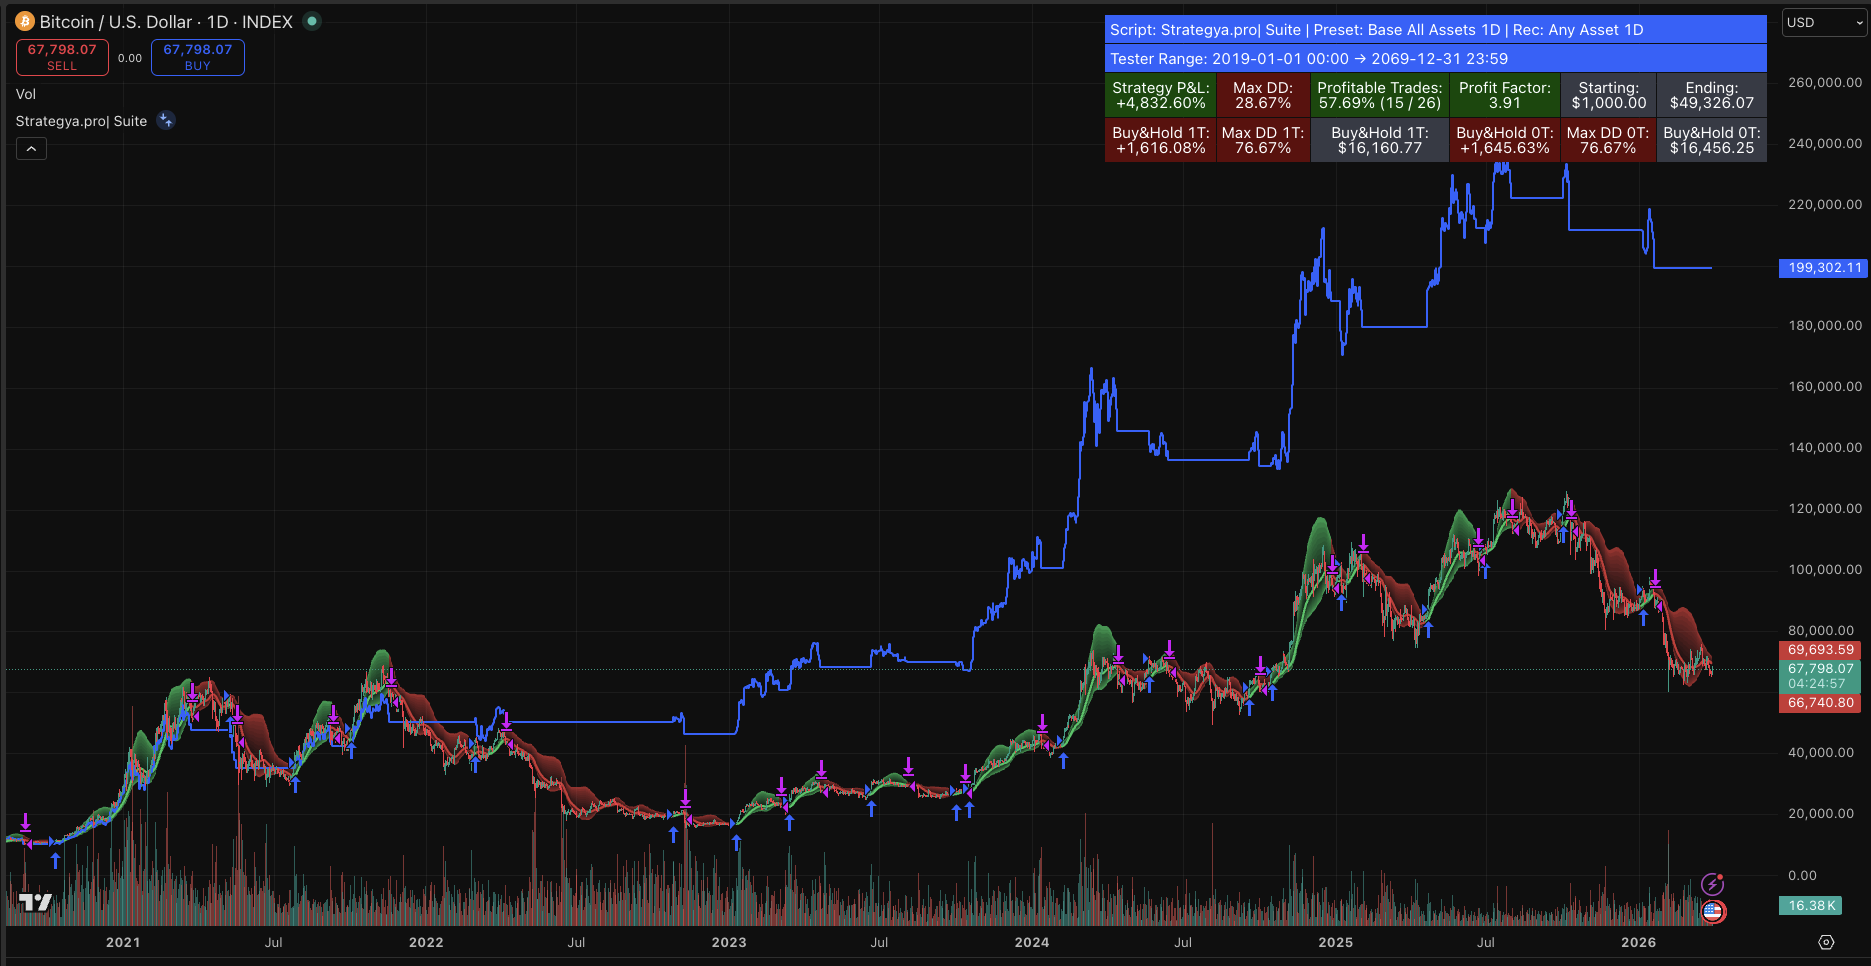Click the Tester Range header row

(1436, 59)
